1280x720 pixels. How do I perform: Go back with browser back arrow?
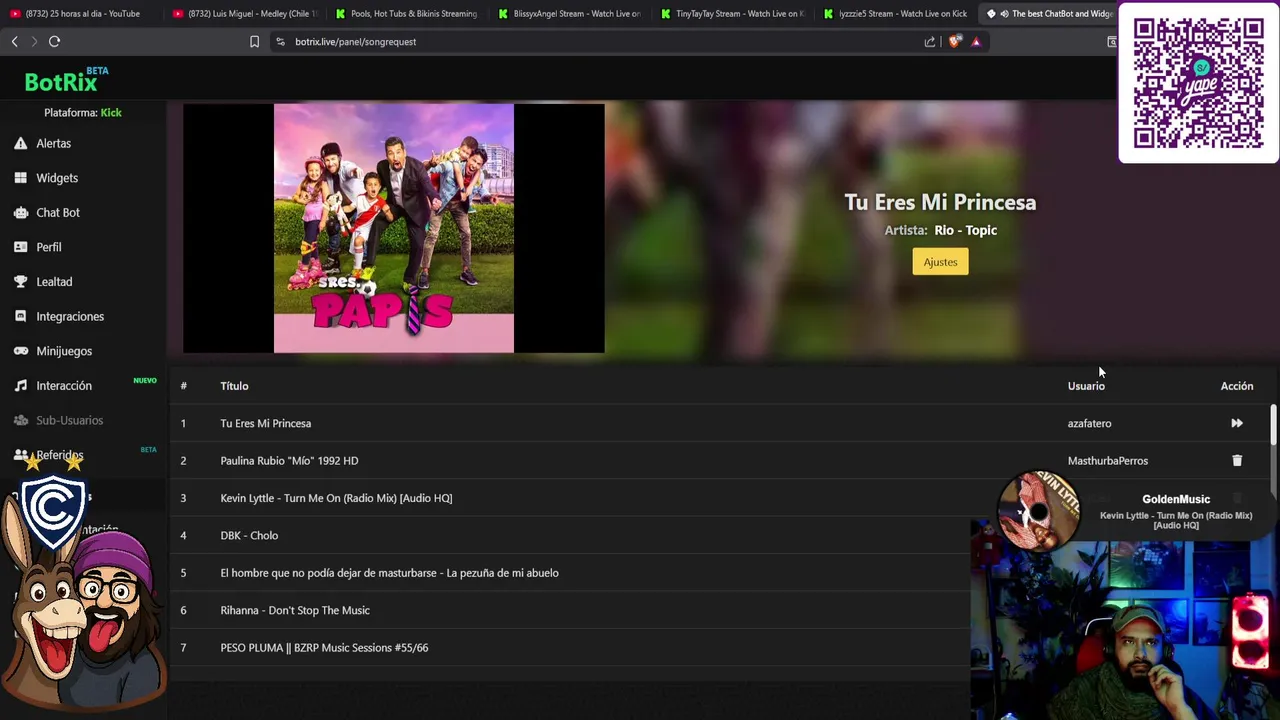point(14,41)
